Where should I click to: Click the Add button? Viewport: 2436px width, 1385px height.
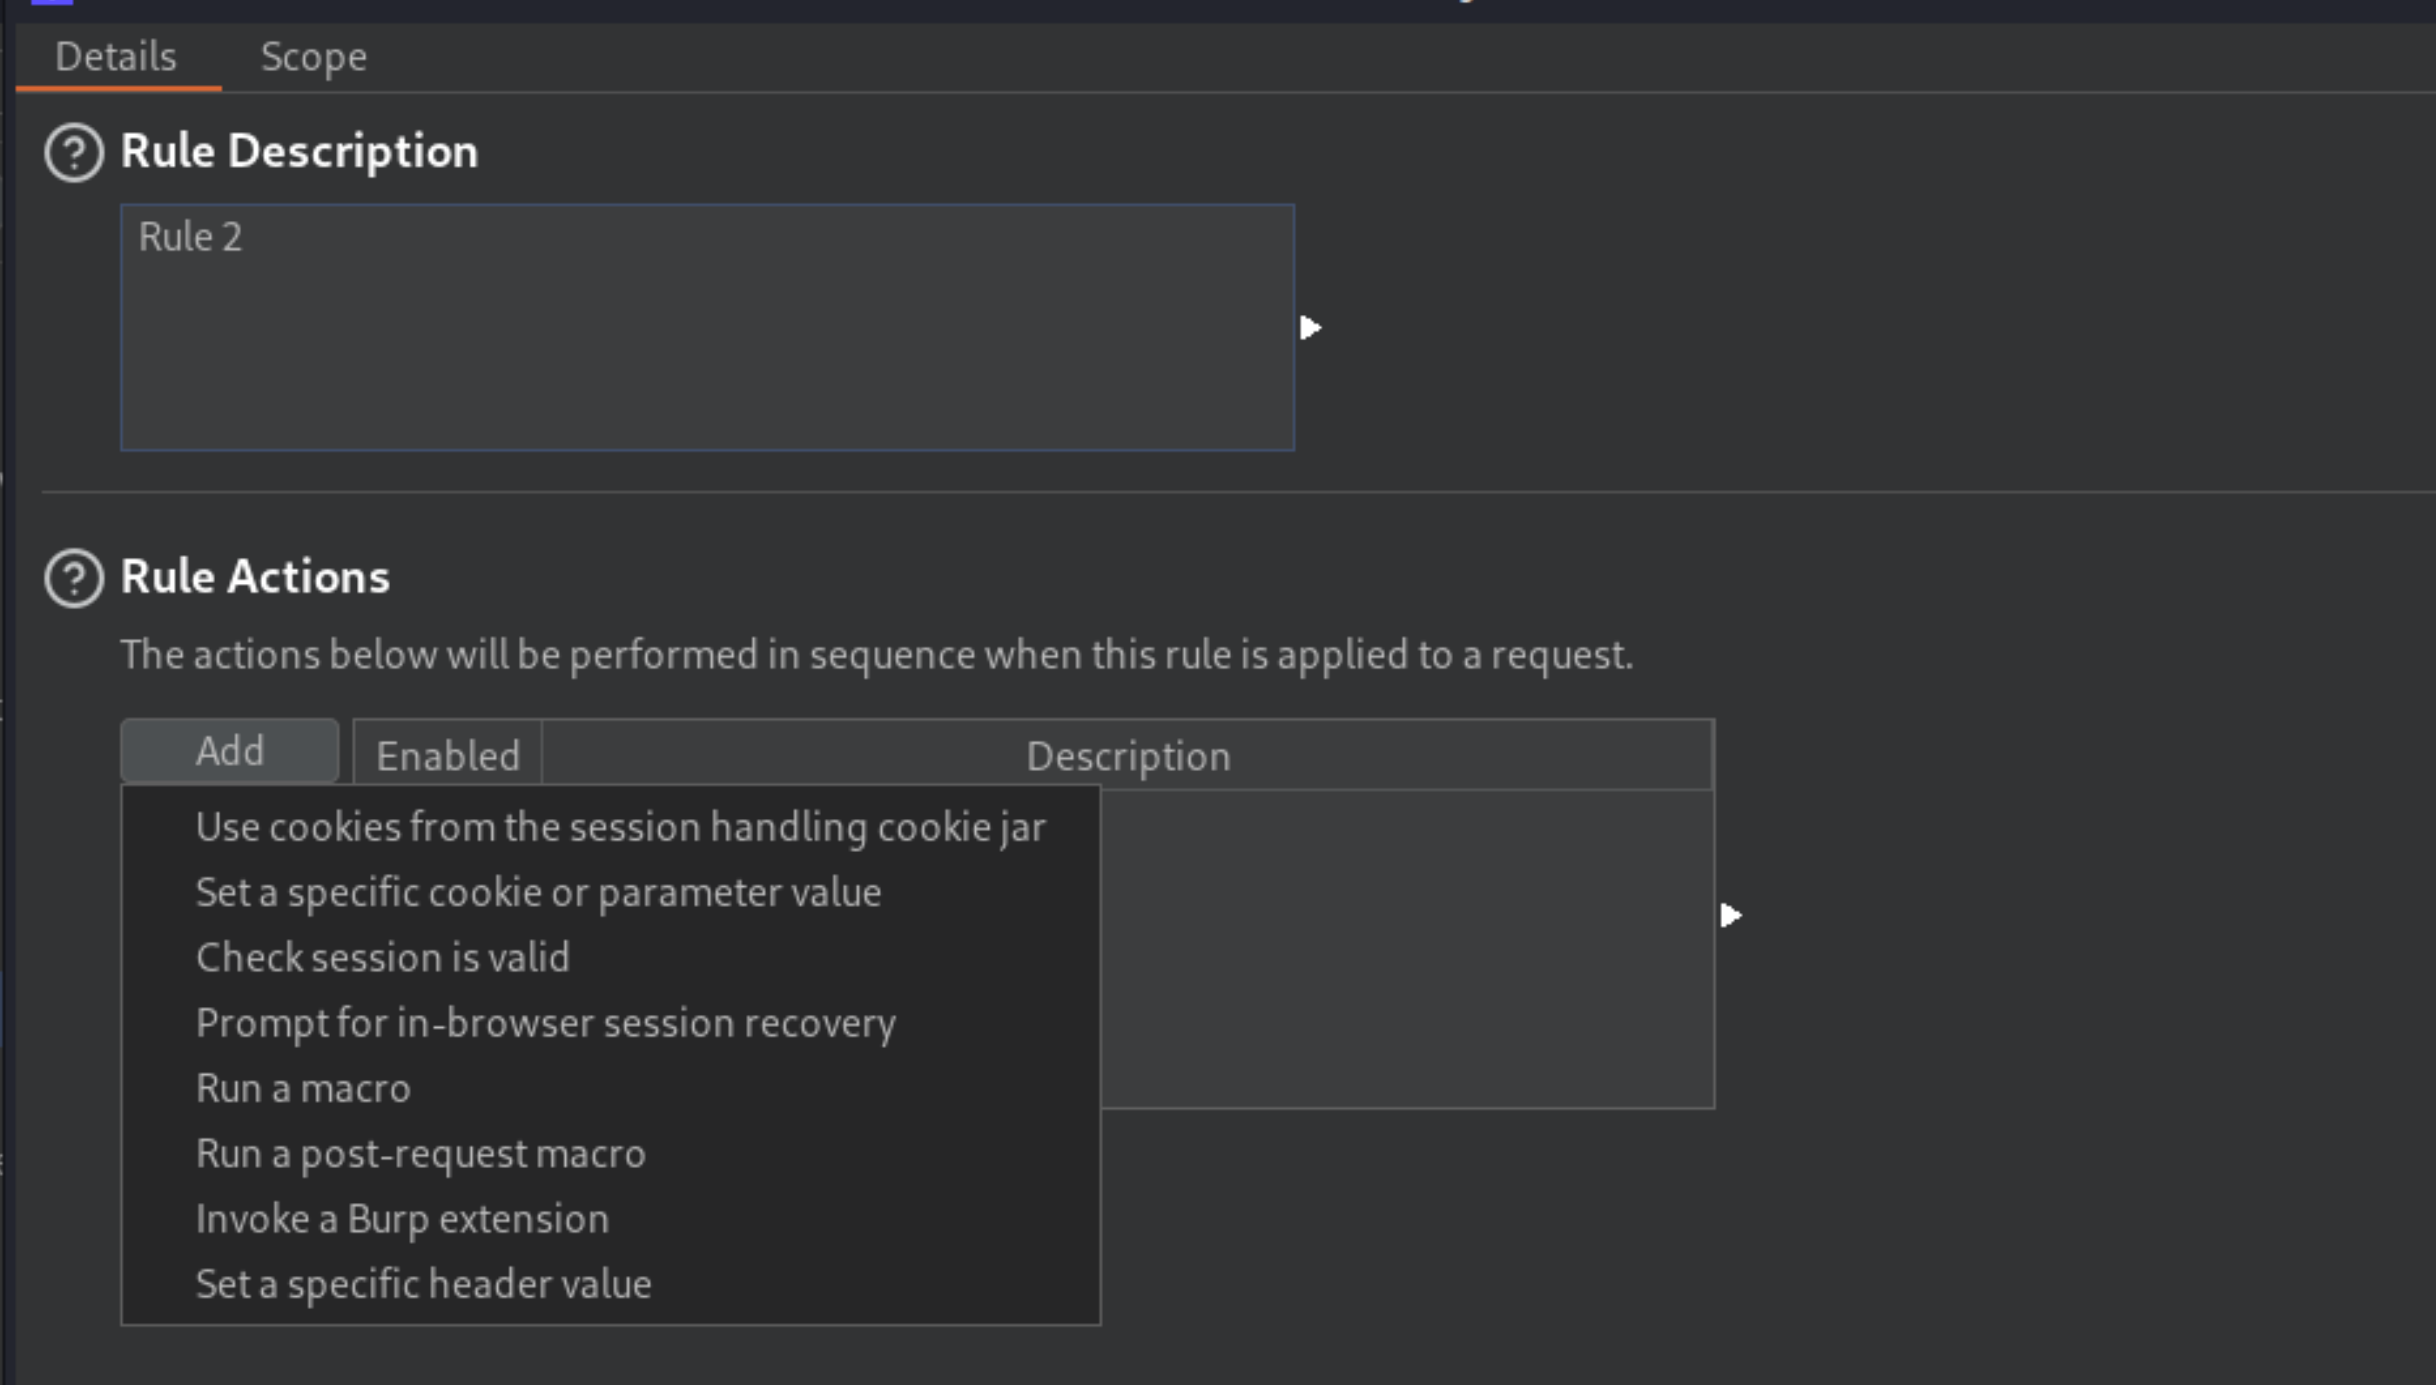pos(230,751)
